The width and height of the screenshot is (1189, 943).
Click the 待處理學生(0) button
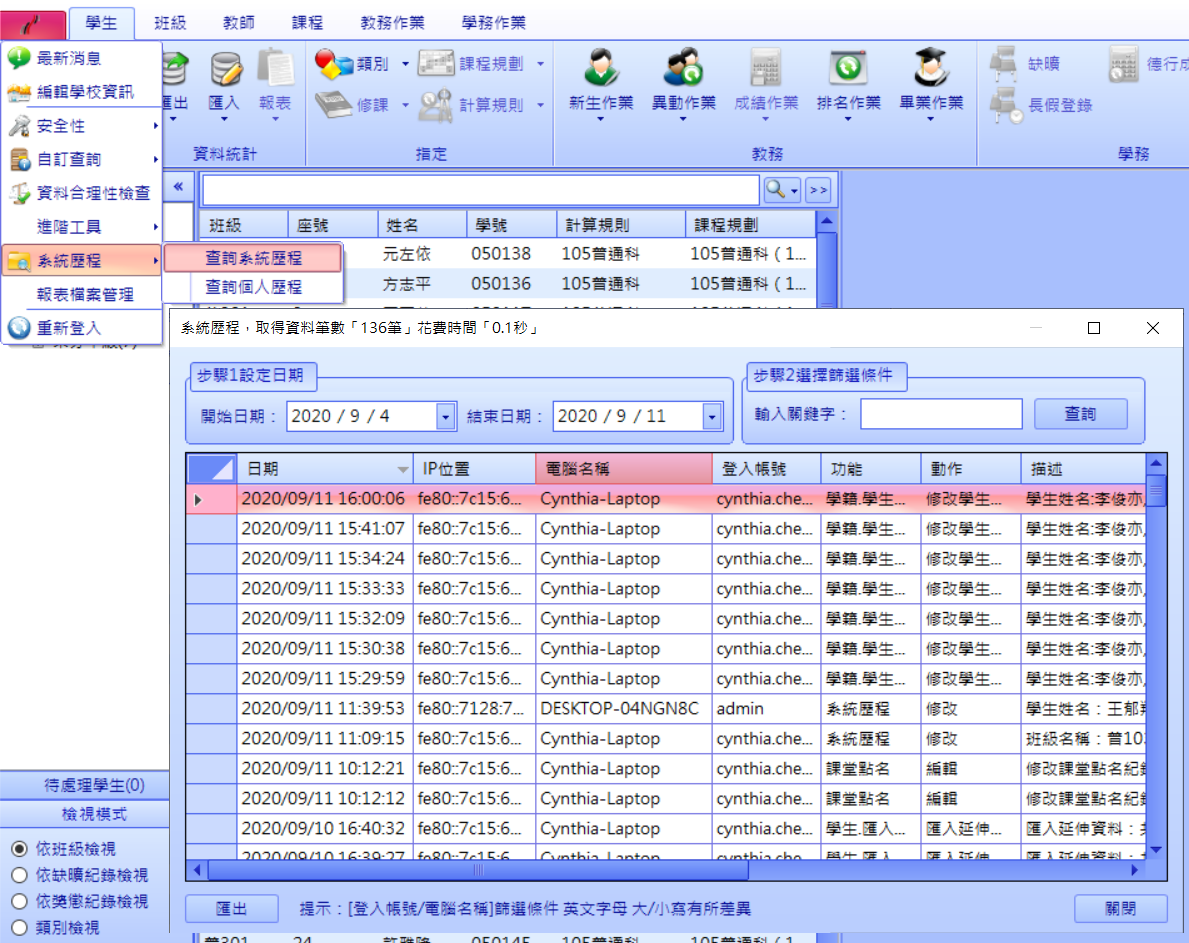85,785
